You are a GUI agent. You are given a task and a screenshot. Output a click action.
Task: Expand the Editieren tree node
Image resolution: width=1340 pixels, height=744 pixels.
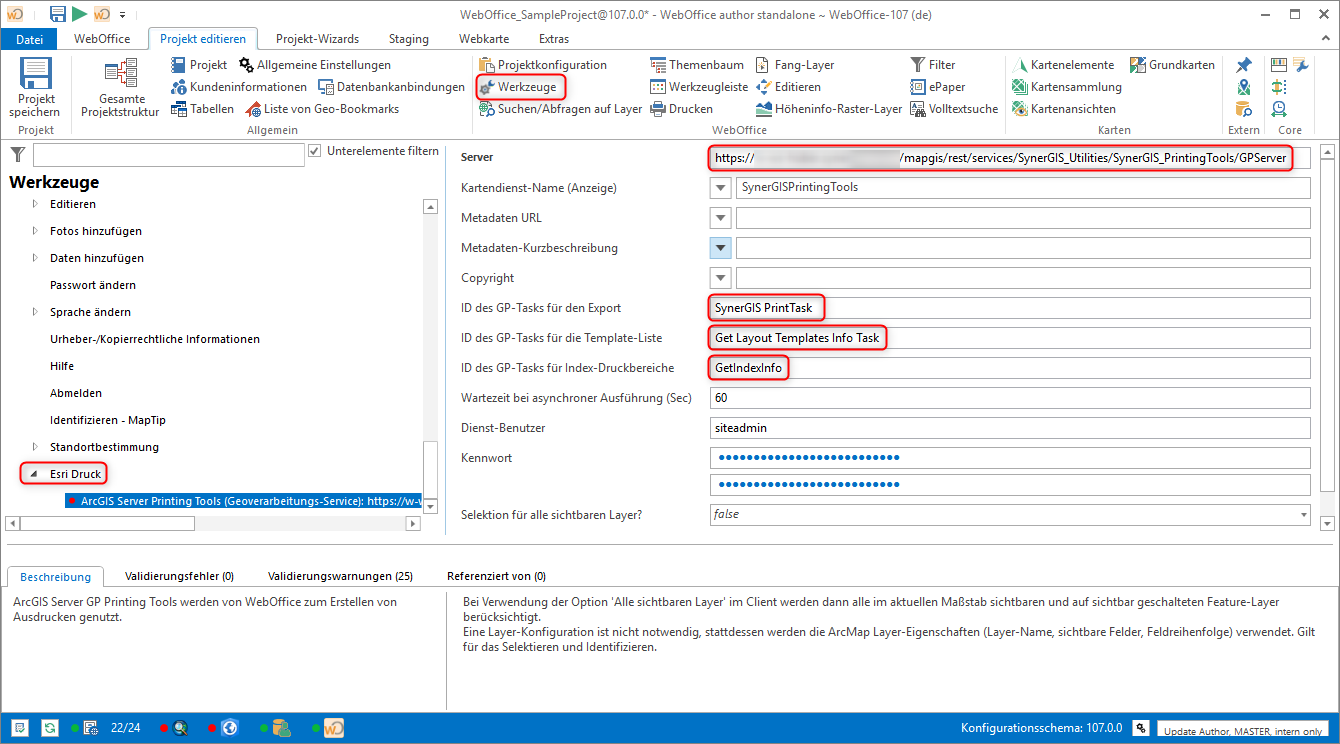(x=35, y=204)
